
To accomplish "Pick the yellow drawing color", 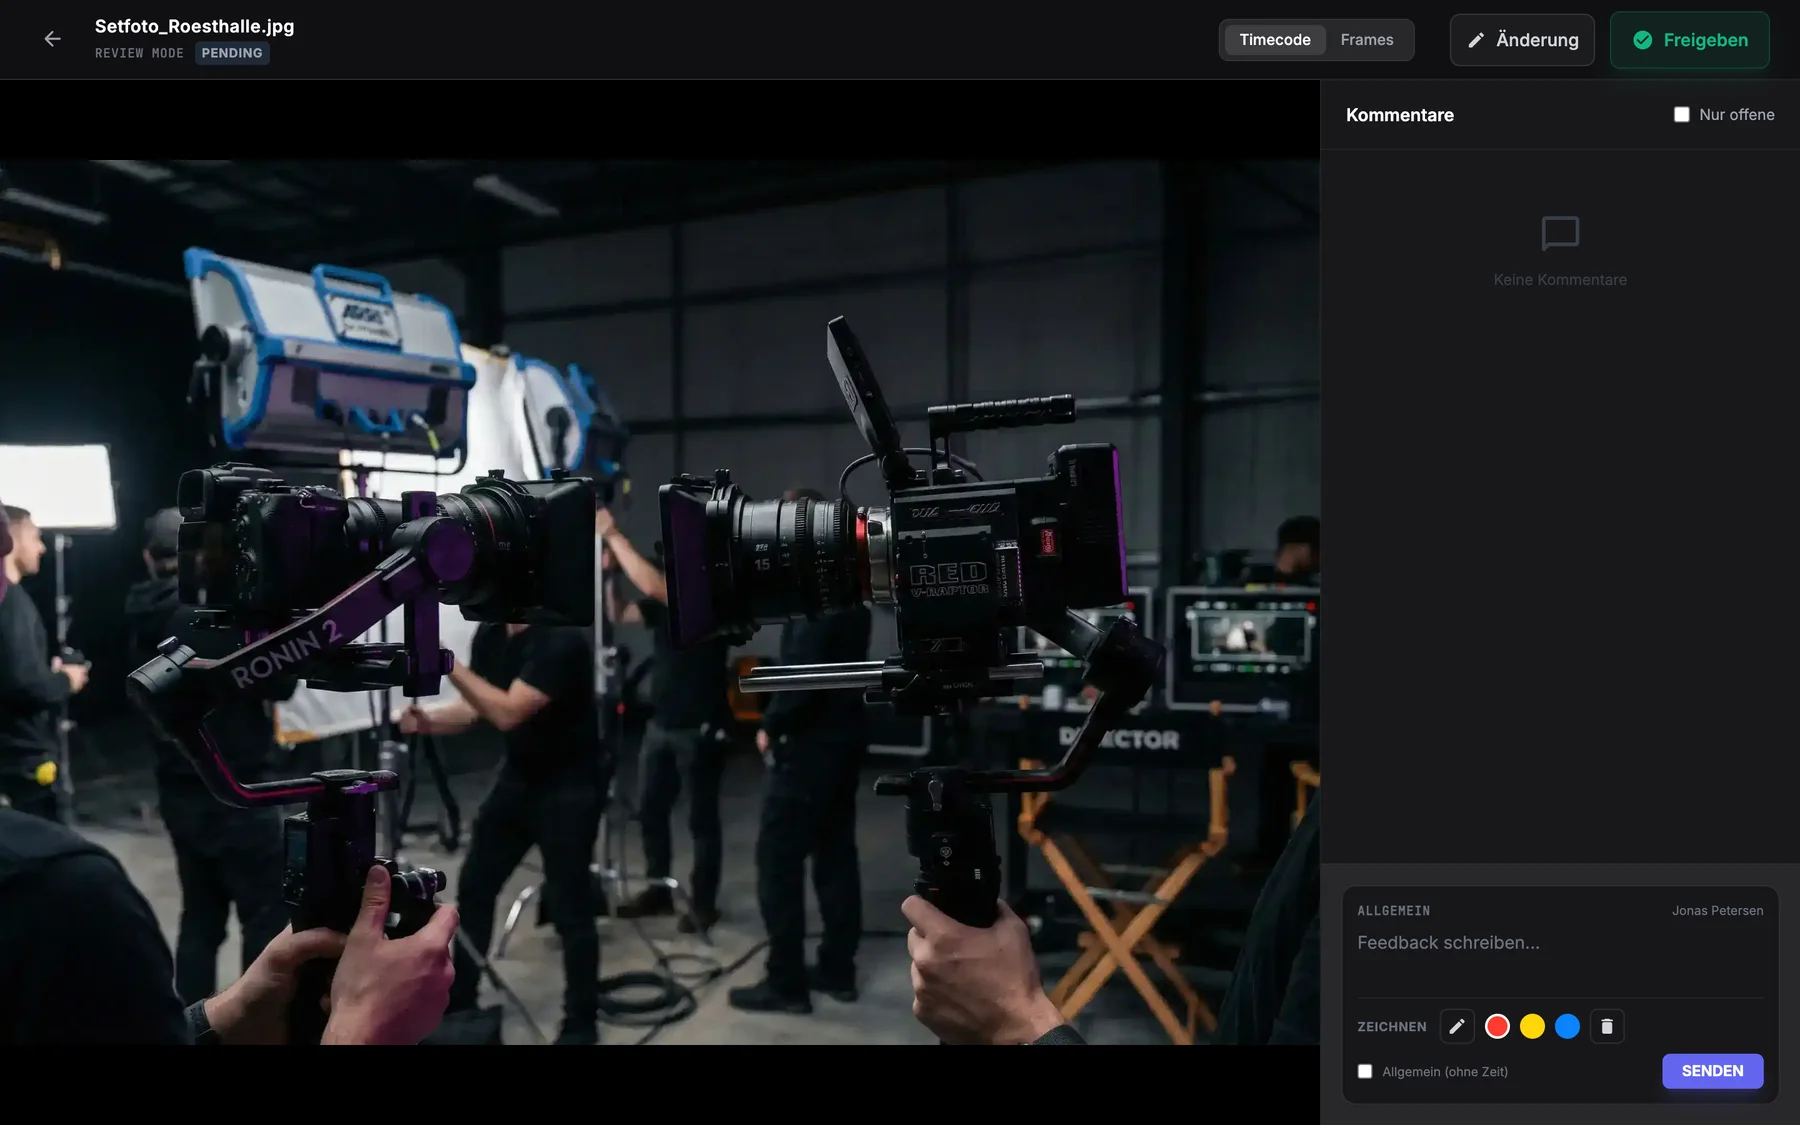I will 1532,1026.
